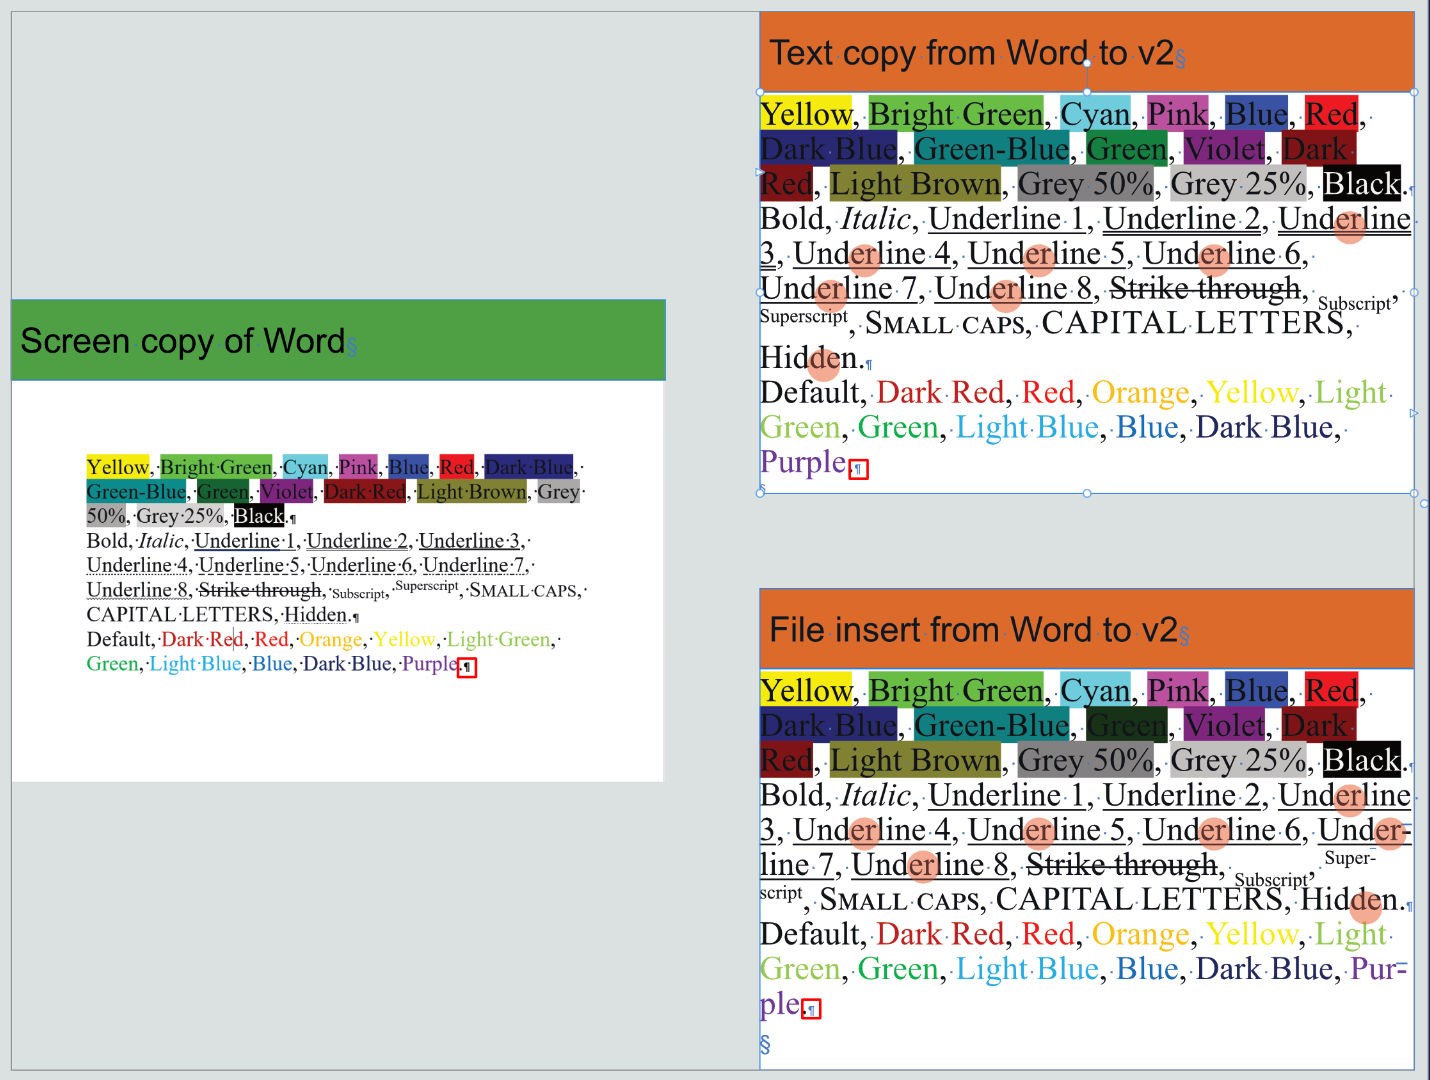Click 'Italic' in the File insert frame

tap(876, 796)
